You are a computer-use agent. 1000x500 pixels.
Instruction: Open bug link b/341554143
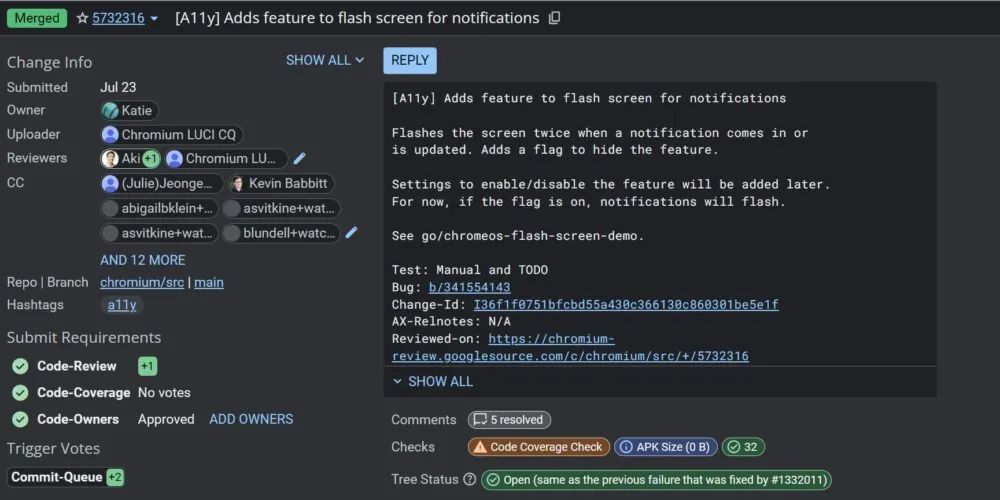[469, 287]
